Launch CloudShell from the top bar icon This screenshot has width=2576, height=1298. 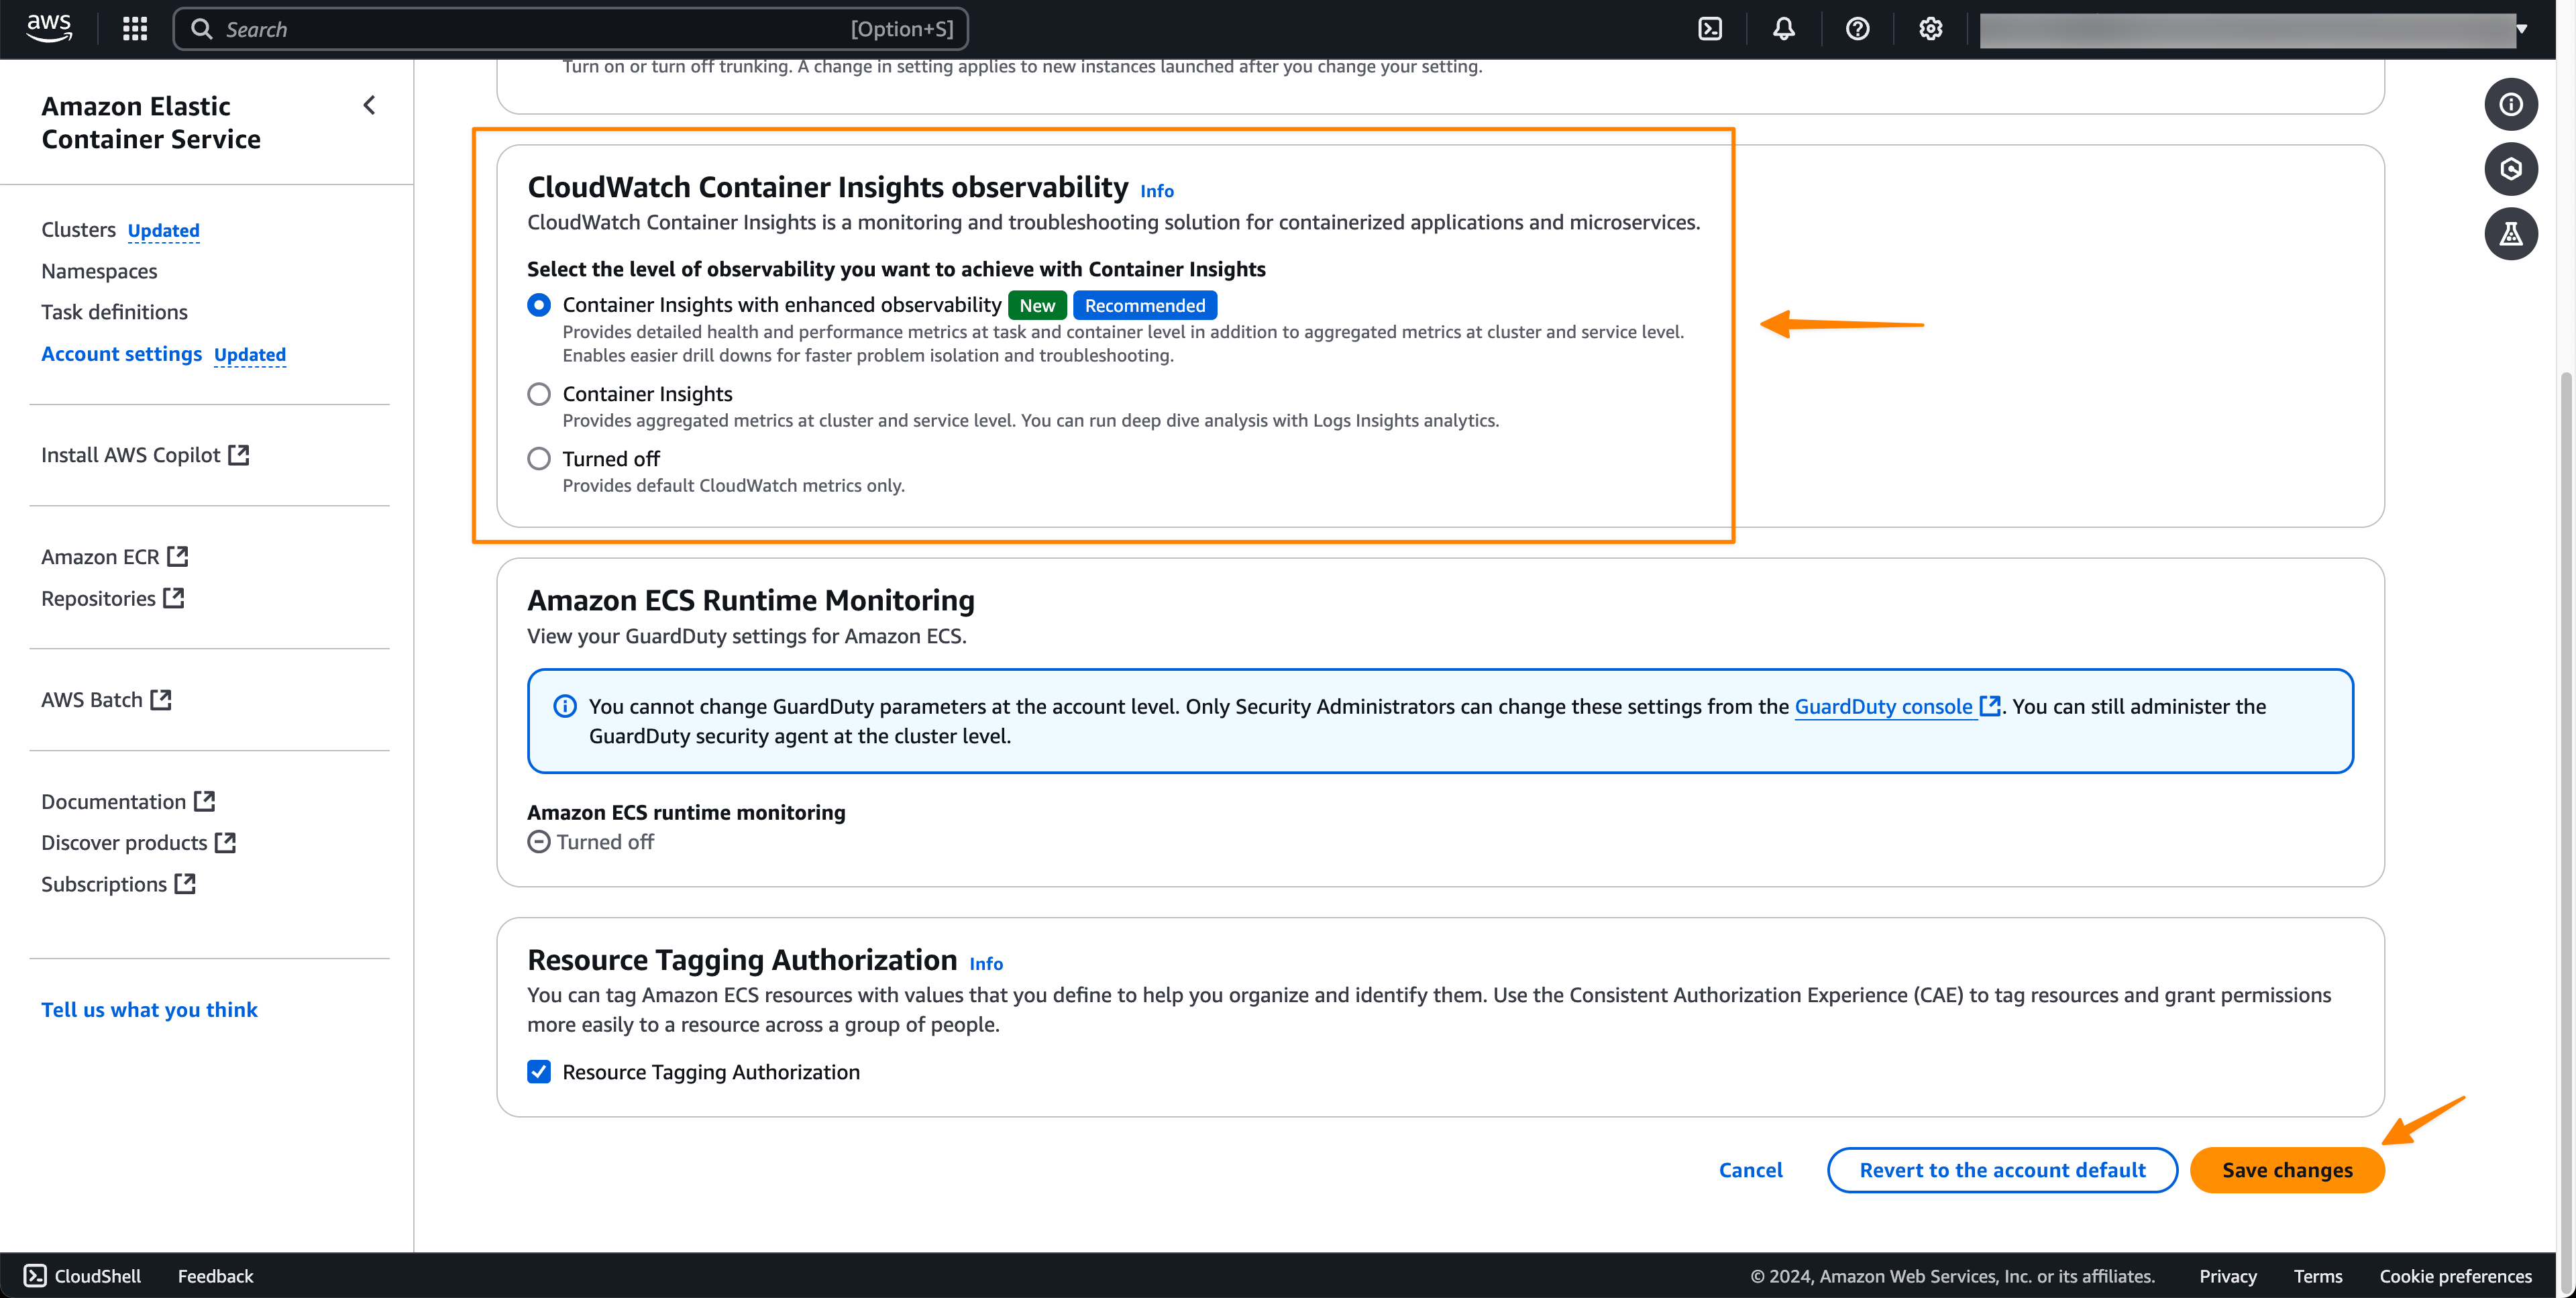pyautogui.click(x=1710, y=29)
